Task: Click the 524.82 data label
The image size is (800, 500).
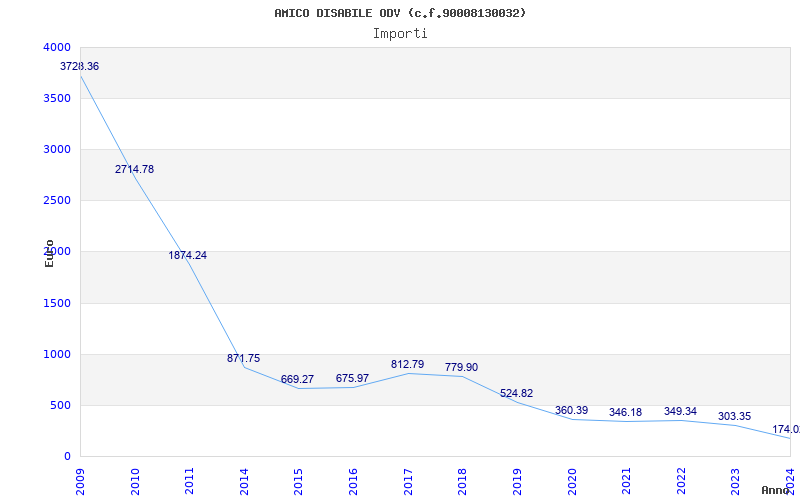Action: click(x=516, y=393)
